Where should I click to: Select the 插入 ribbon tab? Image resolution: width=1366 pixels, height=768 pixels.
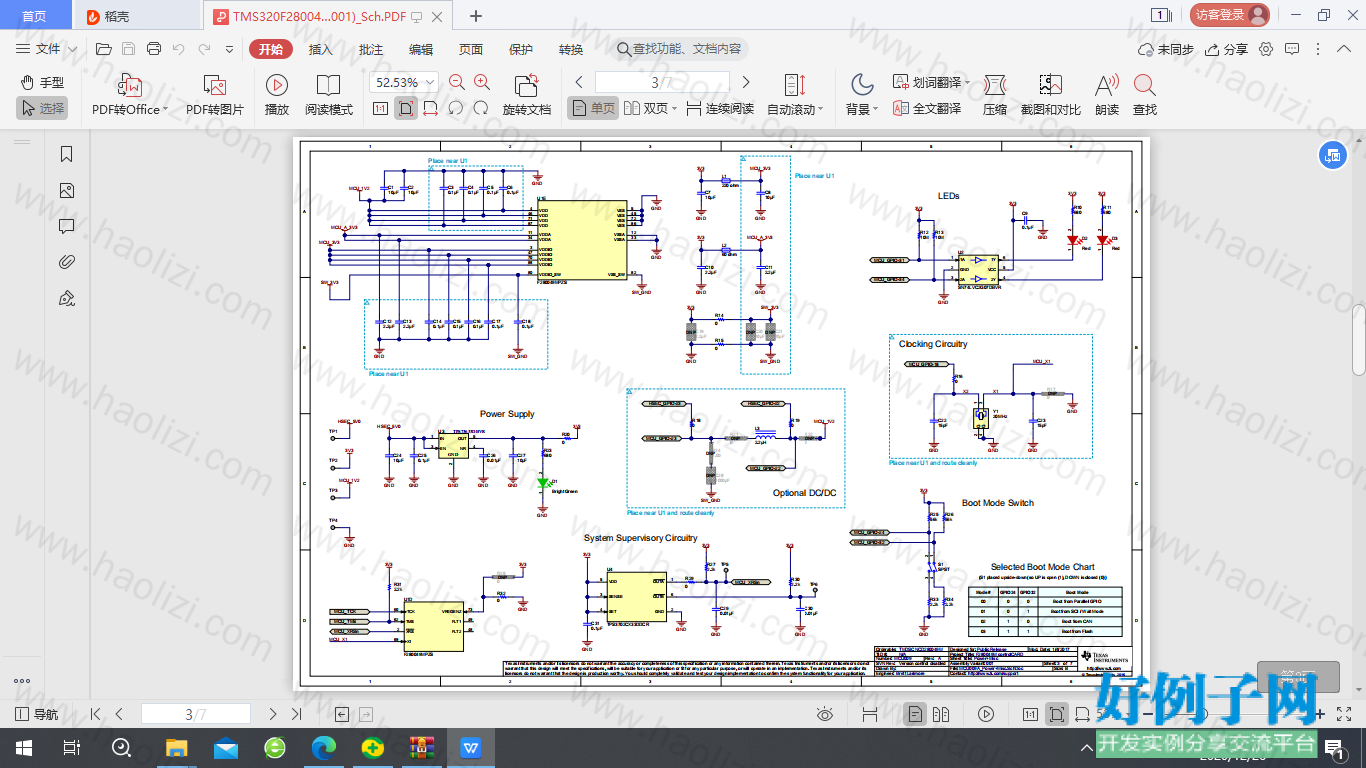(x=321, y=49)
